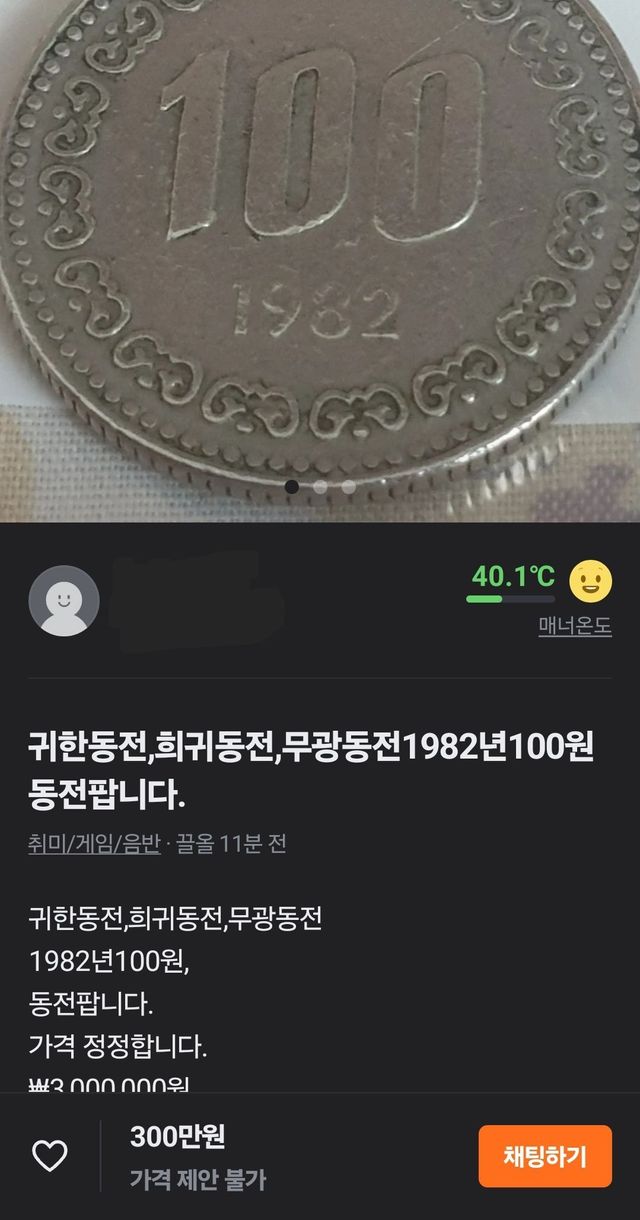Tap the 40.1°C temperature value
Image resolution: width=640 pixels, height=1220 pixels.
tap(513, 576)
